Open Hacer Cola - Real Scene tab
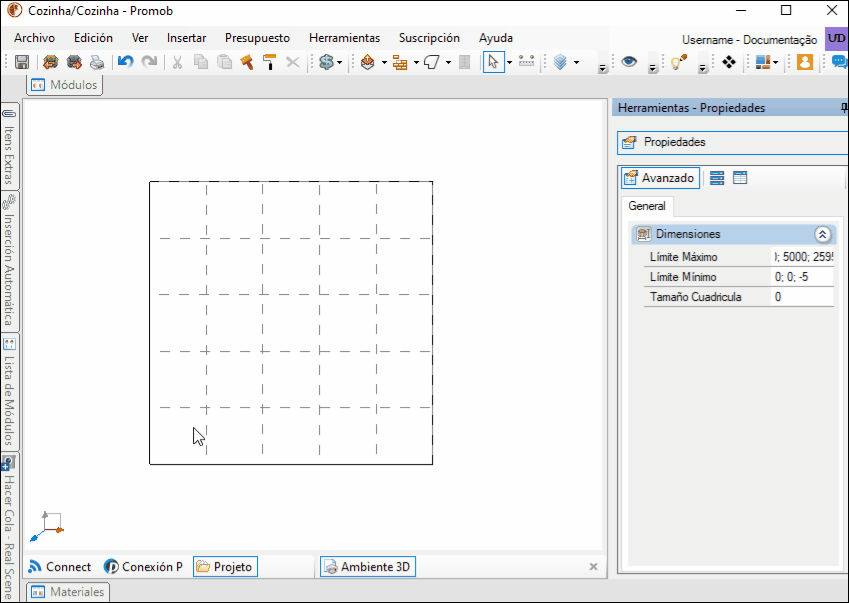This screenshot has height=603, width=849. [x=9, y=528]
